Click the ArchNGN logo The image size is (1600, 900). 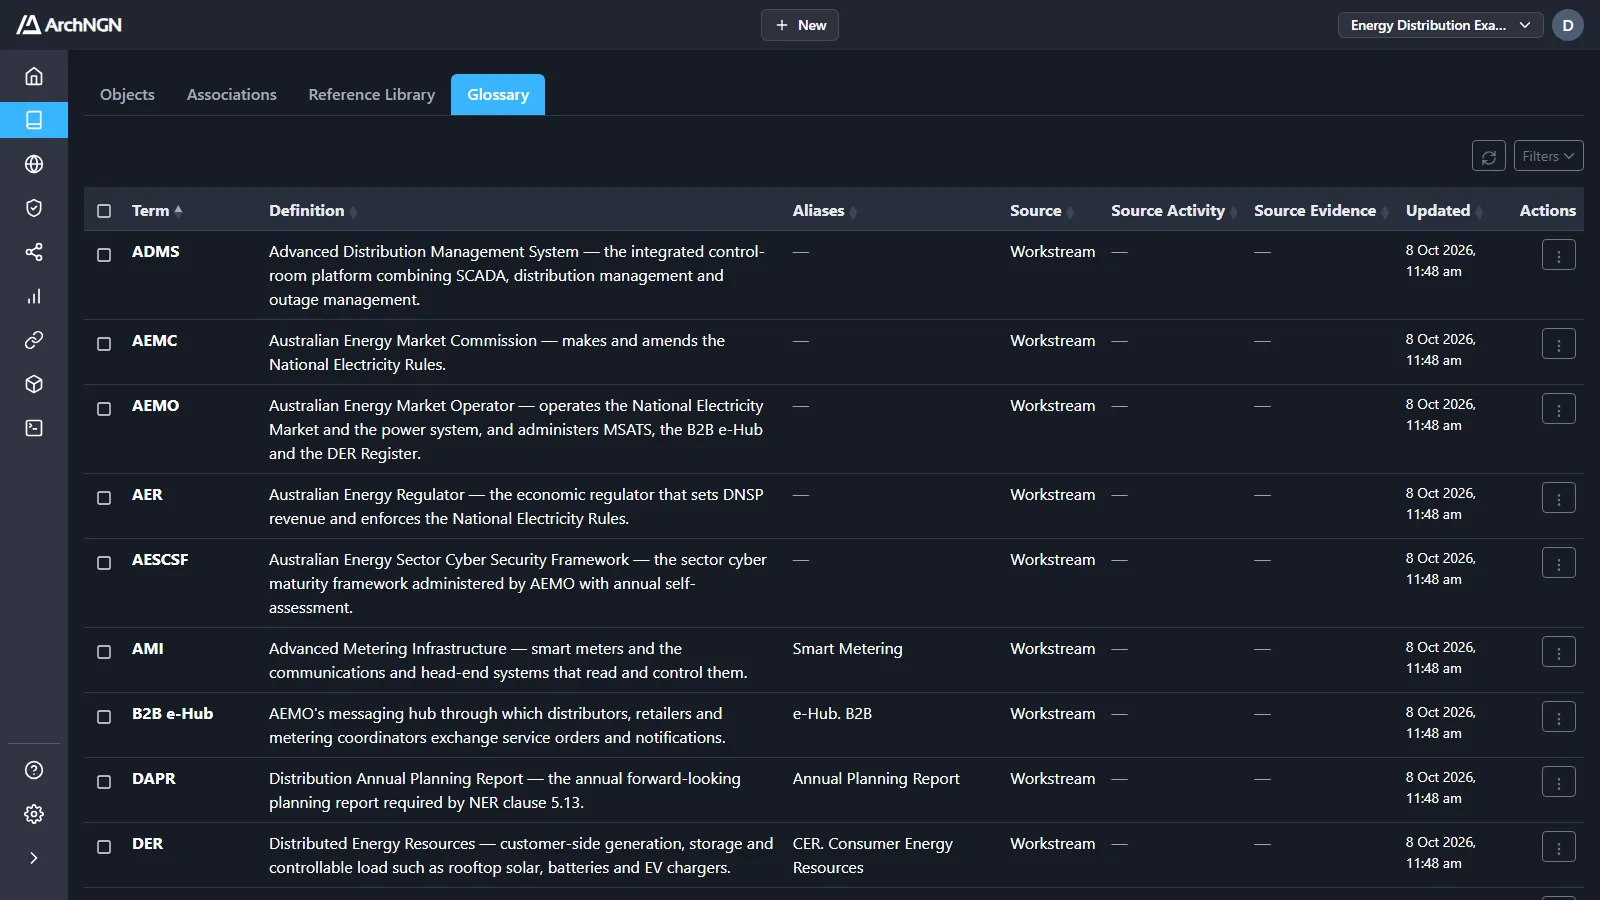[x=69, y=25]
